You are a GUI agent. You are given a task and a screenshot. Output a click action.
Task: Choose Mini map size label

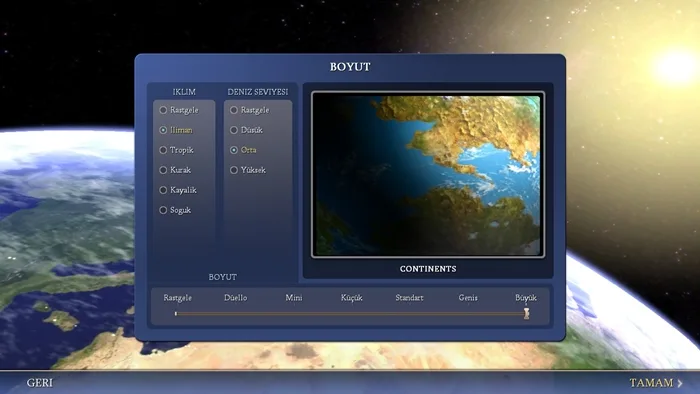tap(294, 298)
